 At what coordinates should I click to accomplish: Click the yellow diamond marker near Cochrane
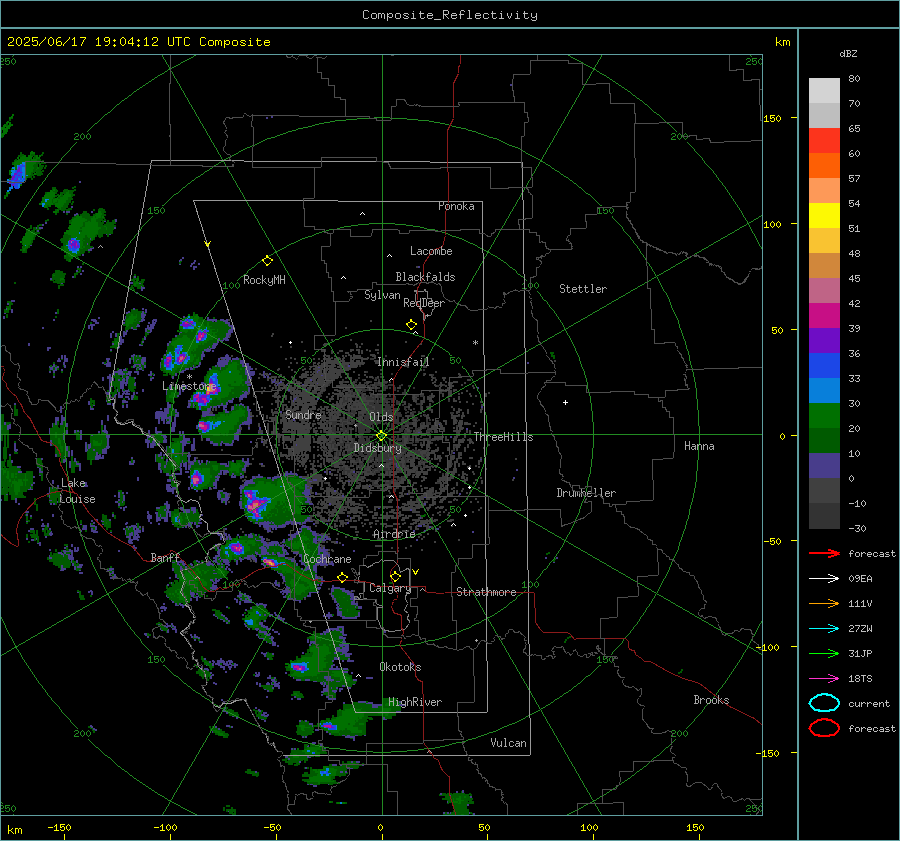[342, 577]
